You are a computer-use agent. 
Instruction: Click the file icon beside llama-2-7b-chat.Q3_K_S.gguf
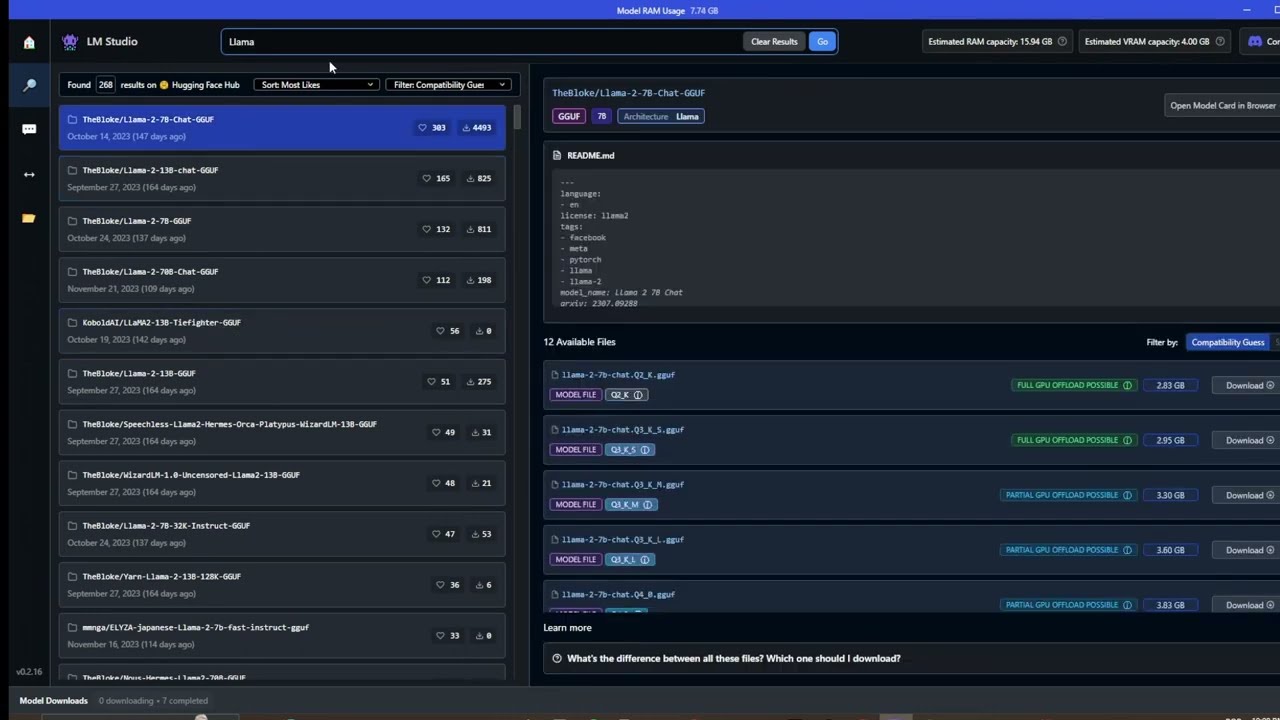[555, 430]
